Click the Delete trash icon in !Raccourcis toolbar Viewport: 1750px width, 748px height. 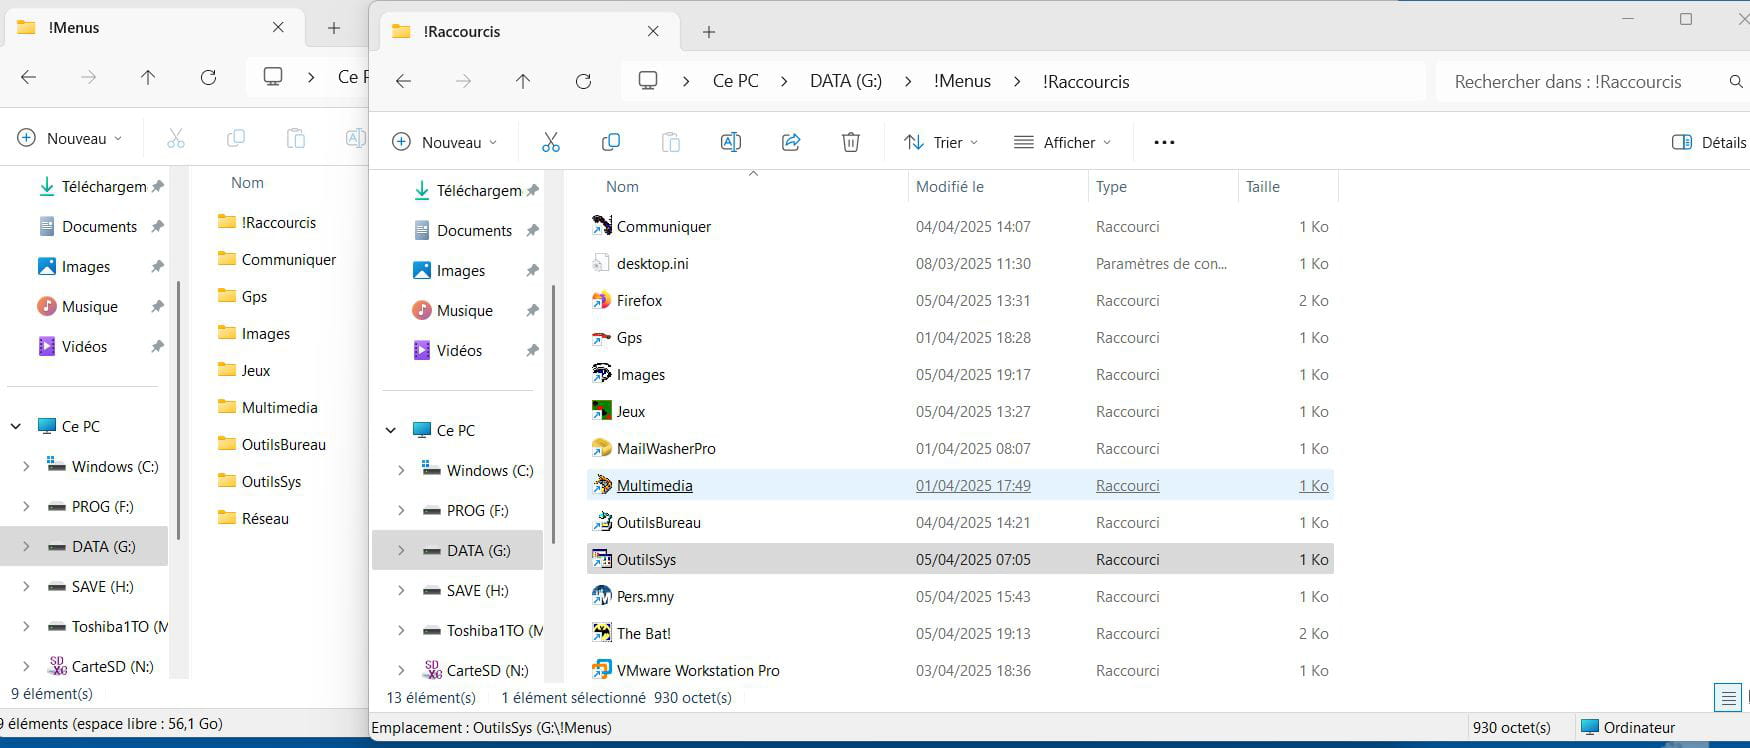(x=851, y=142)
